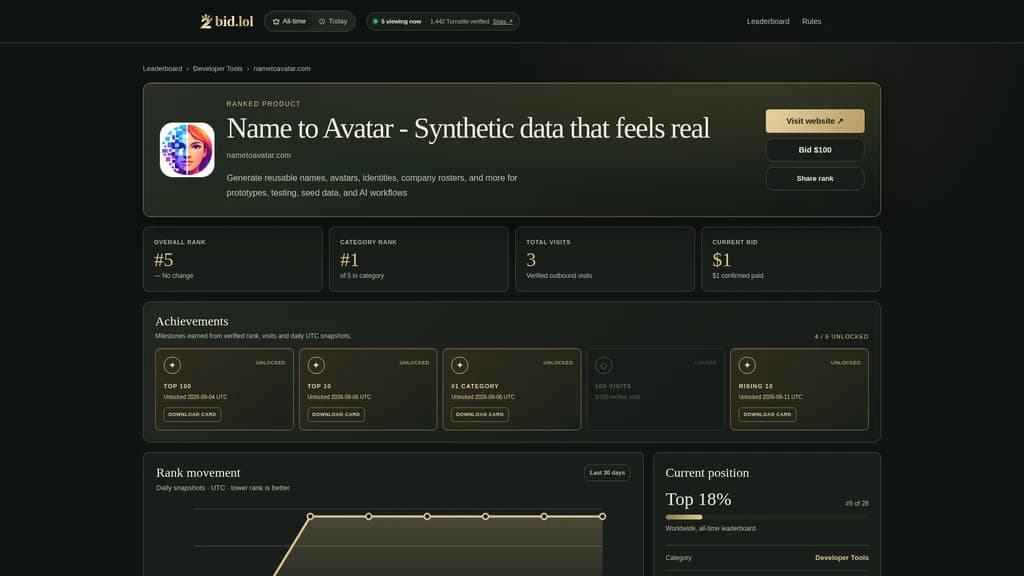Click the Share rank button
1024x576 pixels.
pyautogui.click(x=815, y=178)
